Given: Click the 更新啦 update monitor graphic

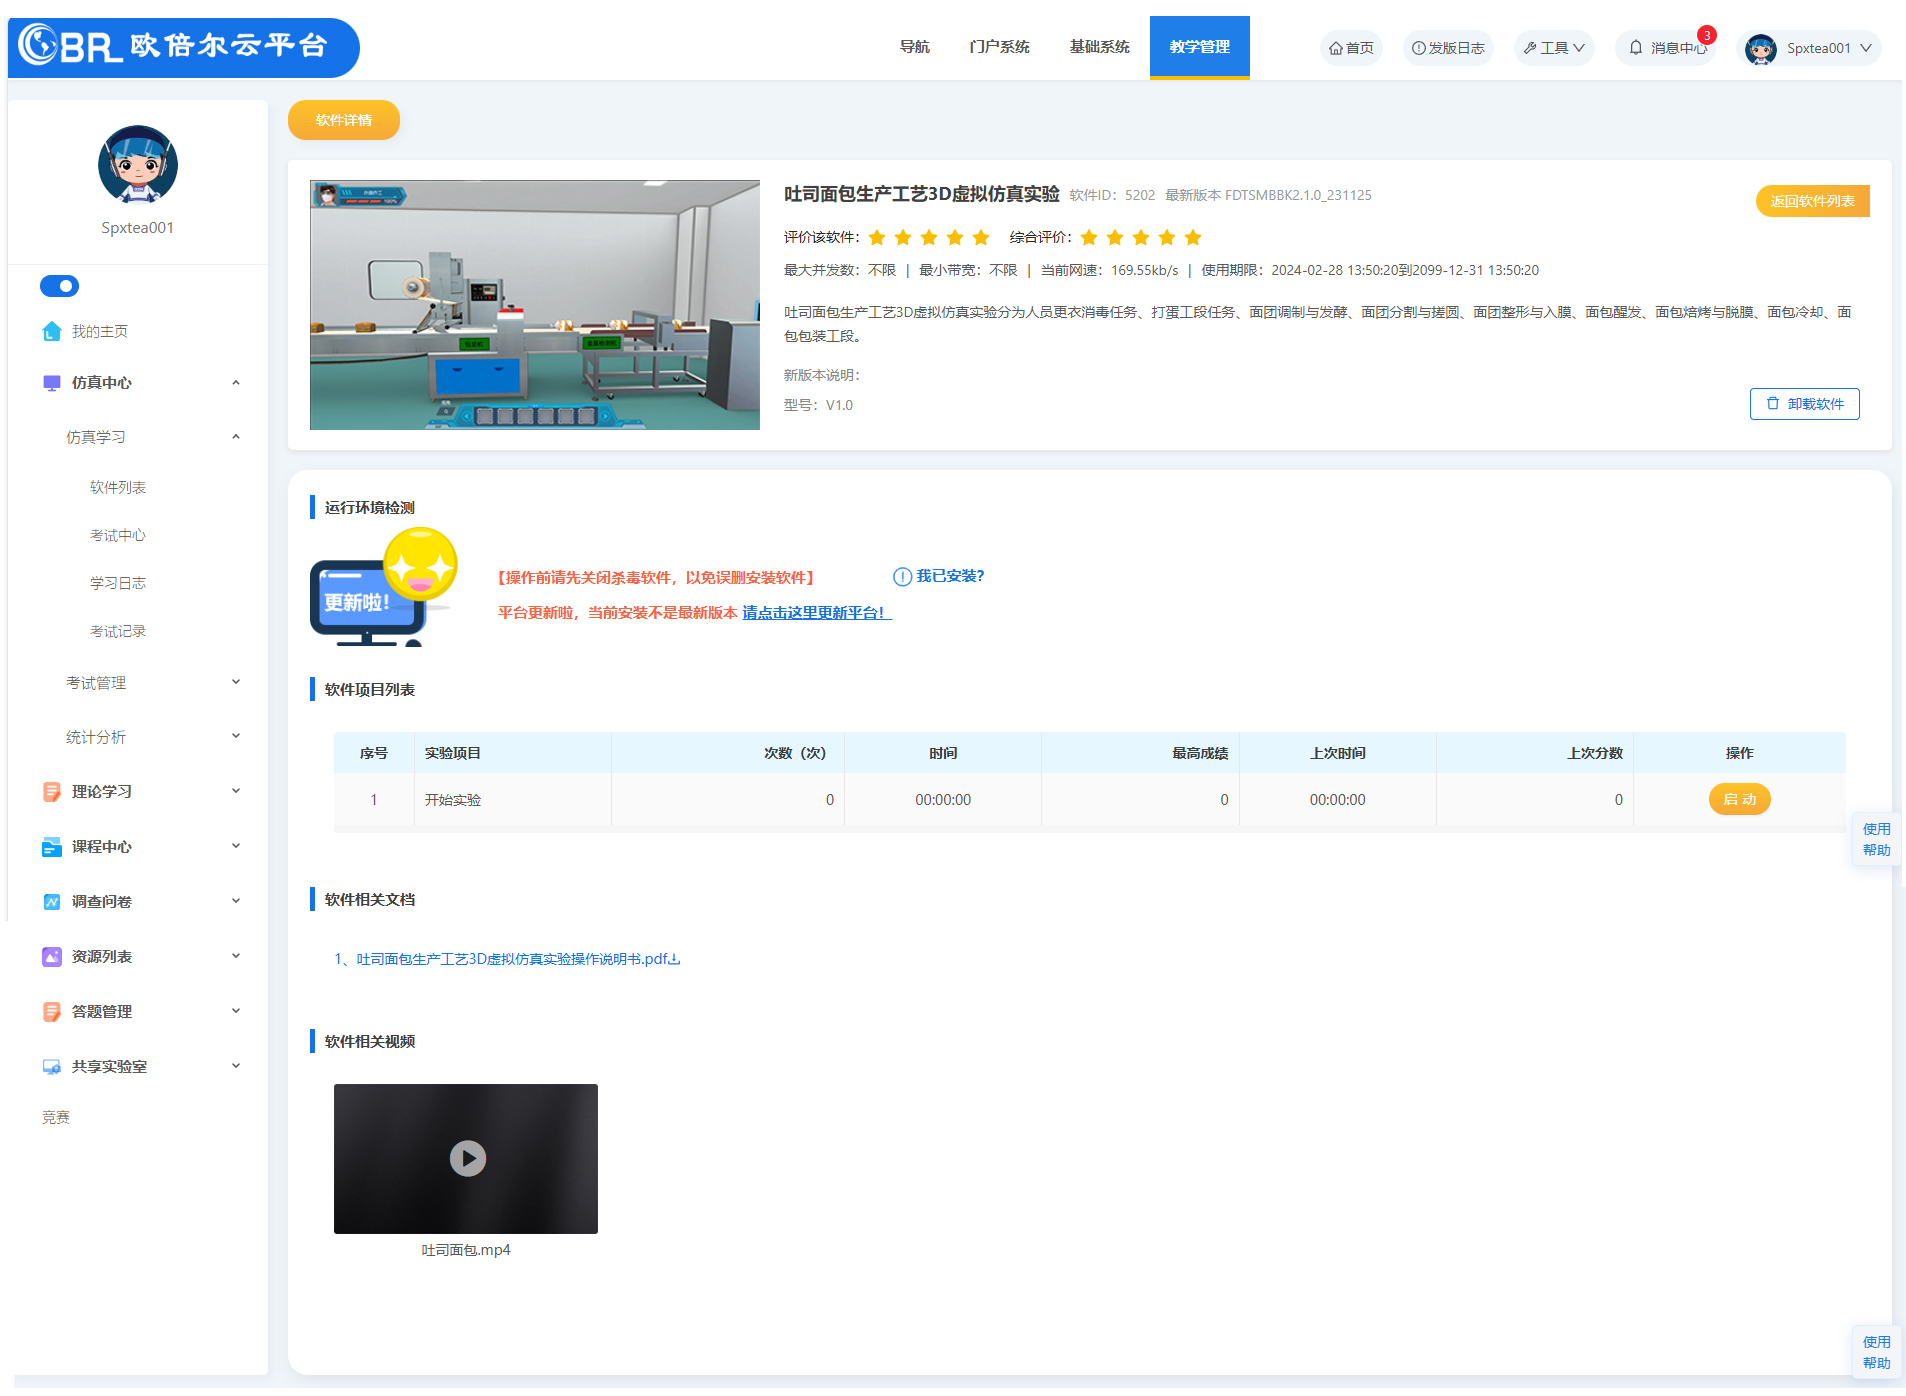Looking at the screenshot, I should pos(384,587).
